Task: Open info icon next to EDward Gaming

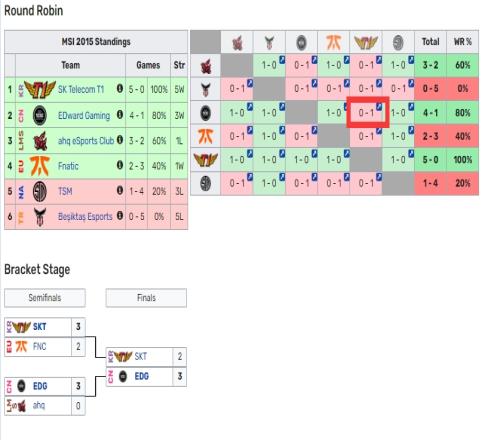Action: 120,115
